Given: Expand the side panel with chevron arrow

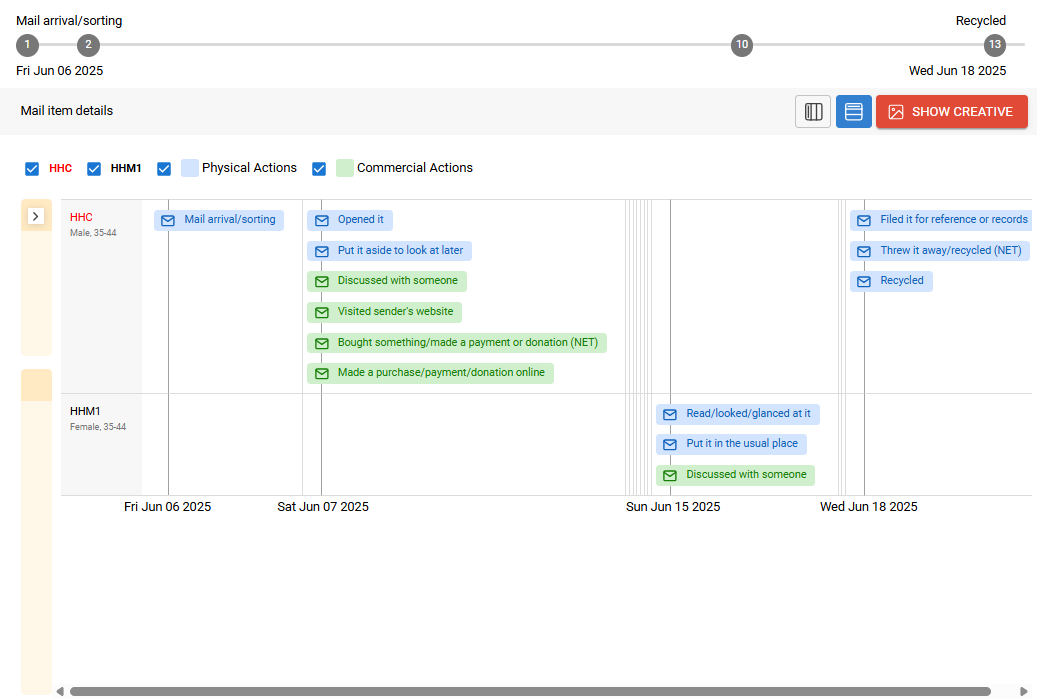Looking at the screenshot, I should [x=36, y=216].
